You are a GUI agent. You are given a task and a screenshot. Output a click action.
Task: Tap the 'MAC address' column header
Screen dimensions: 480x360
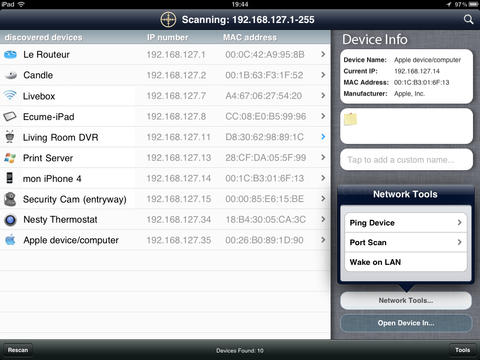point(250,37)
